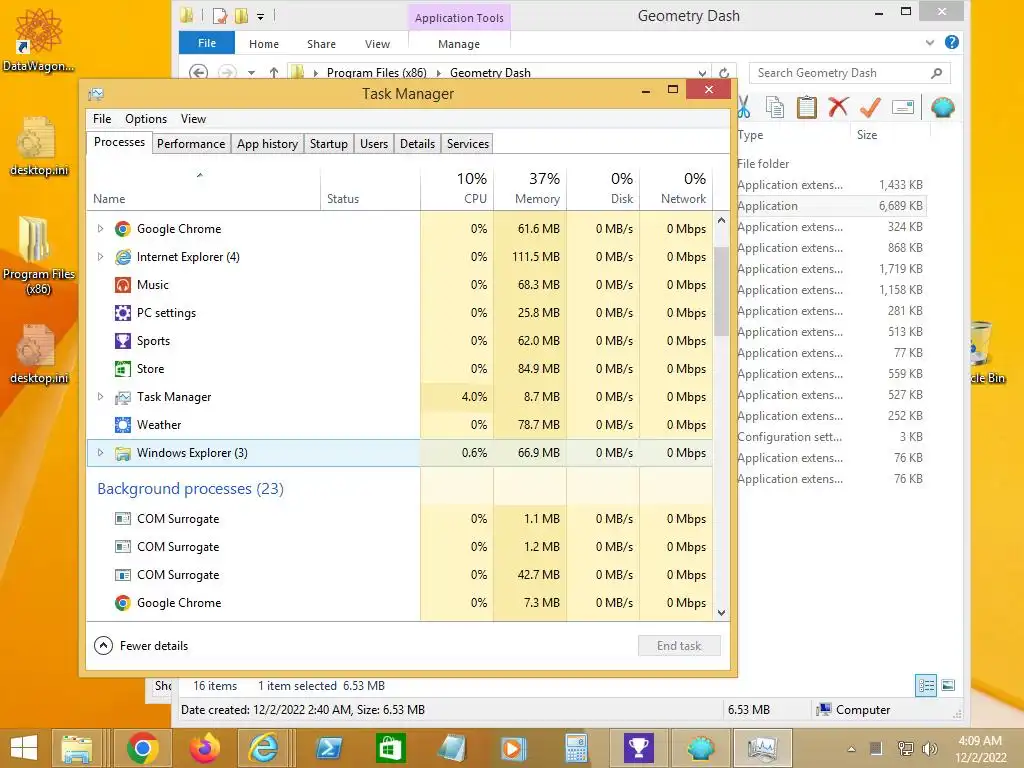Open the Manage ribbon tab

[x=458, y=44]
